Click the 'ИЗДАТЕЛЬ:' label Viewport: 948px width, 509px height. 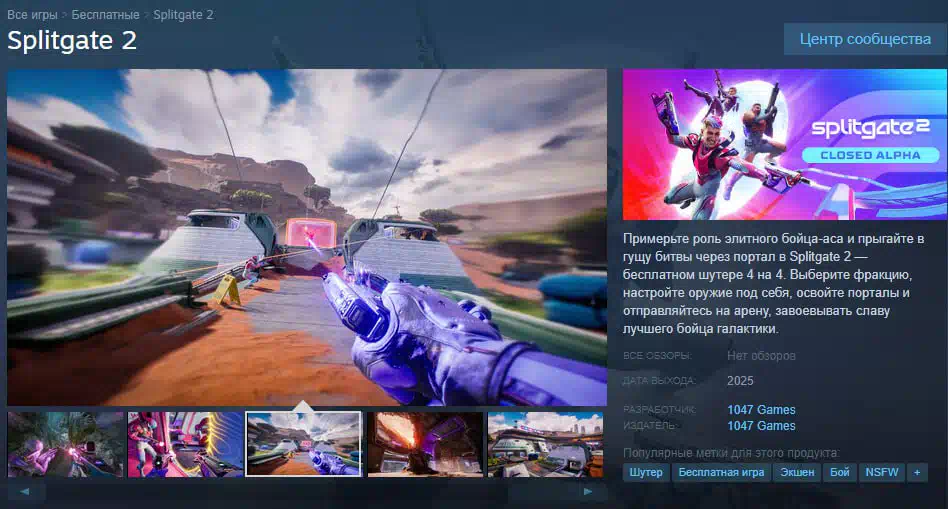[649, 426]
